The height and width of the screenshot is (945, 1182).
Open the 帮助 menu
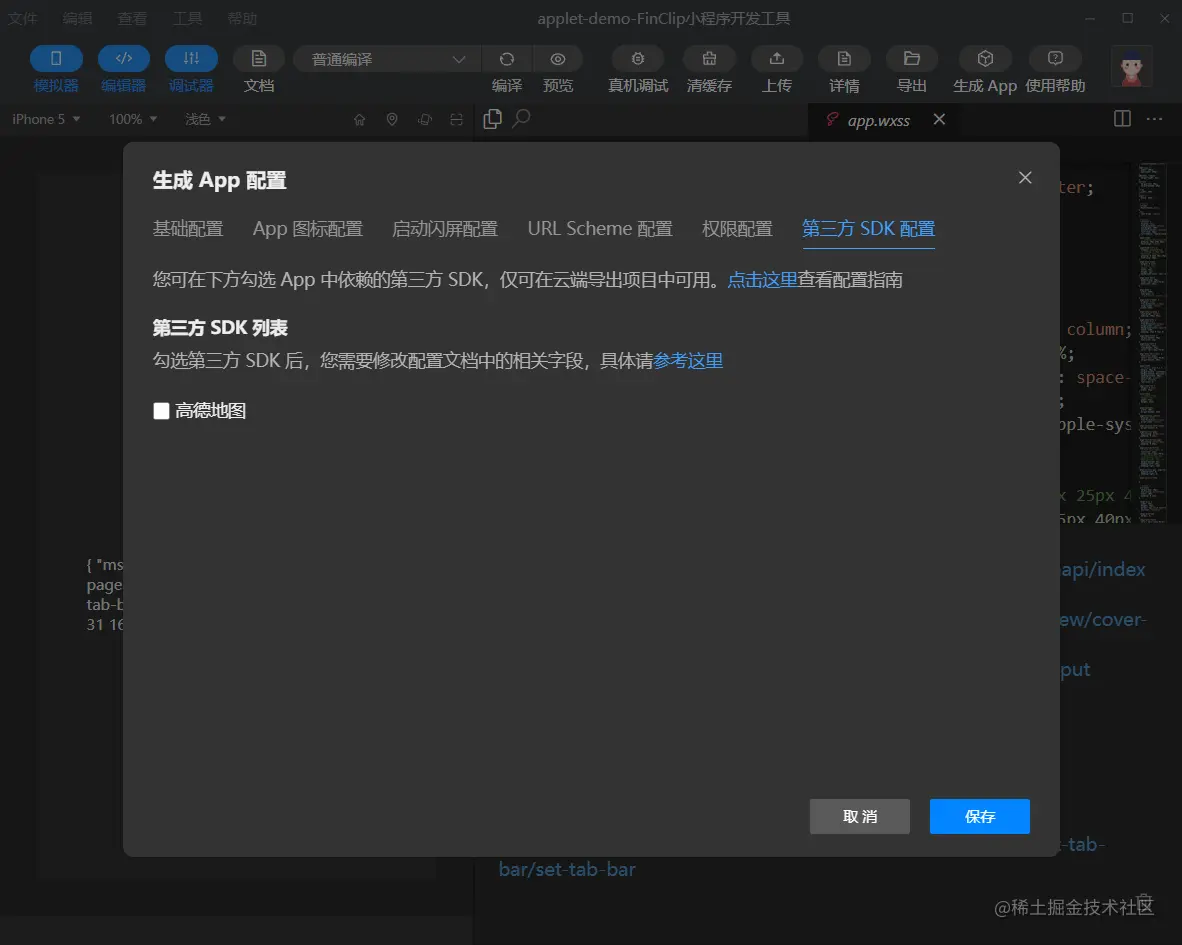coord(243,18)
